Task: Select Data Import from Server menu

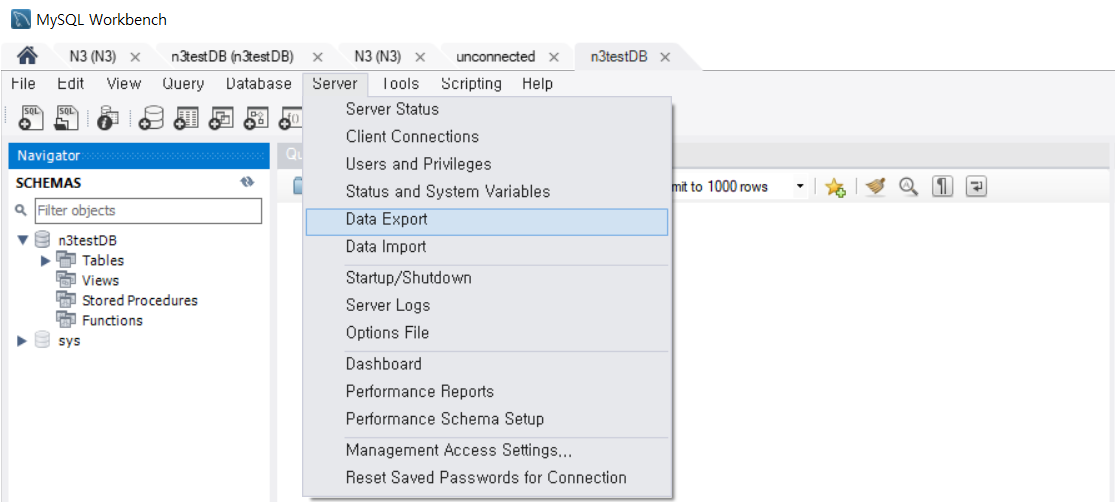Action: pos(487,247)
